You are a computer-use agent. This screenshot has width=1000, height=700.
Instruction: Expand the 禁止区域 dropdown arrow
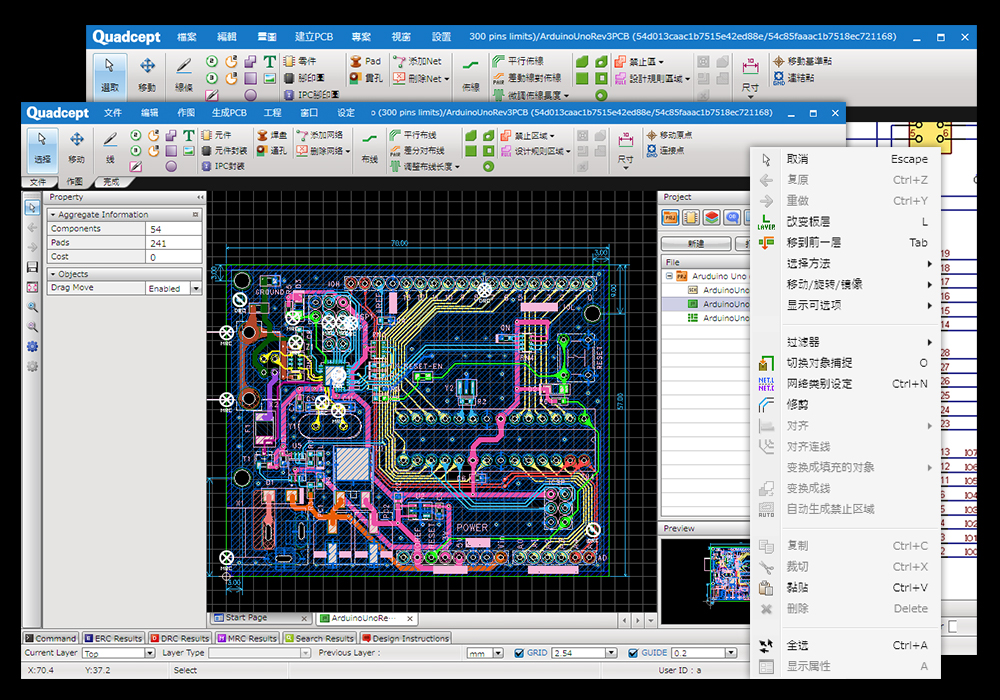tap(552, 136)
